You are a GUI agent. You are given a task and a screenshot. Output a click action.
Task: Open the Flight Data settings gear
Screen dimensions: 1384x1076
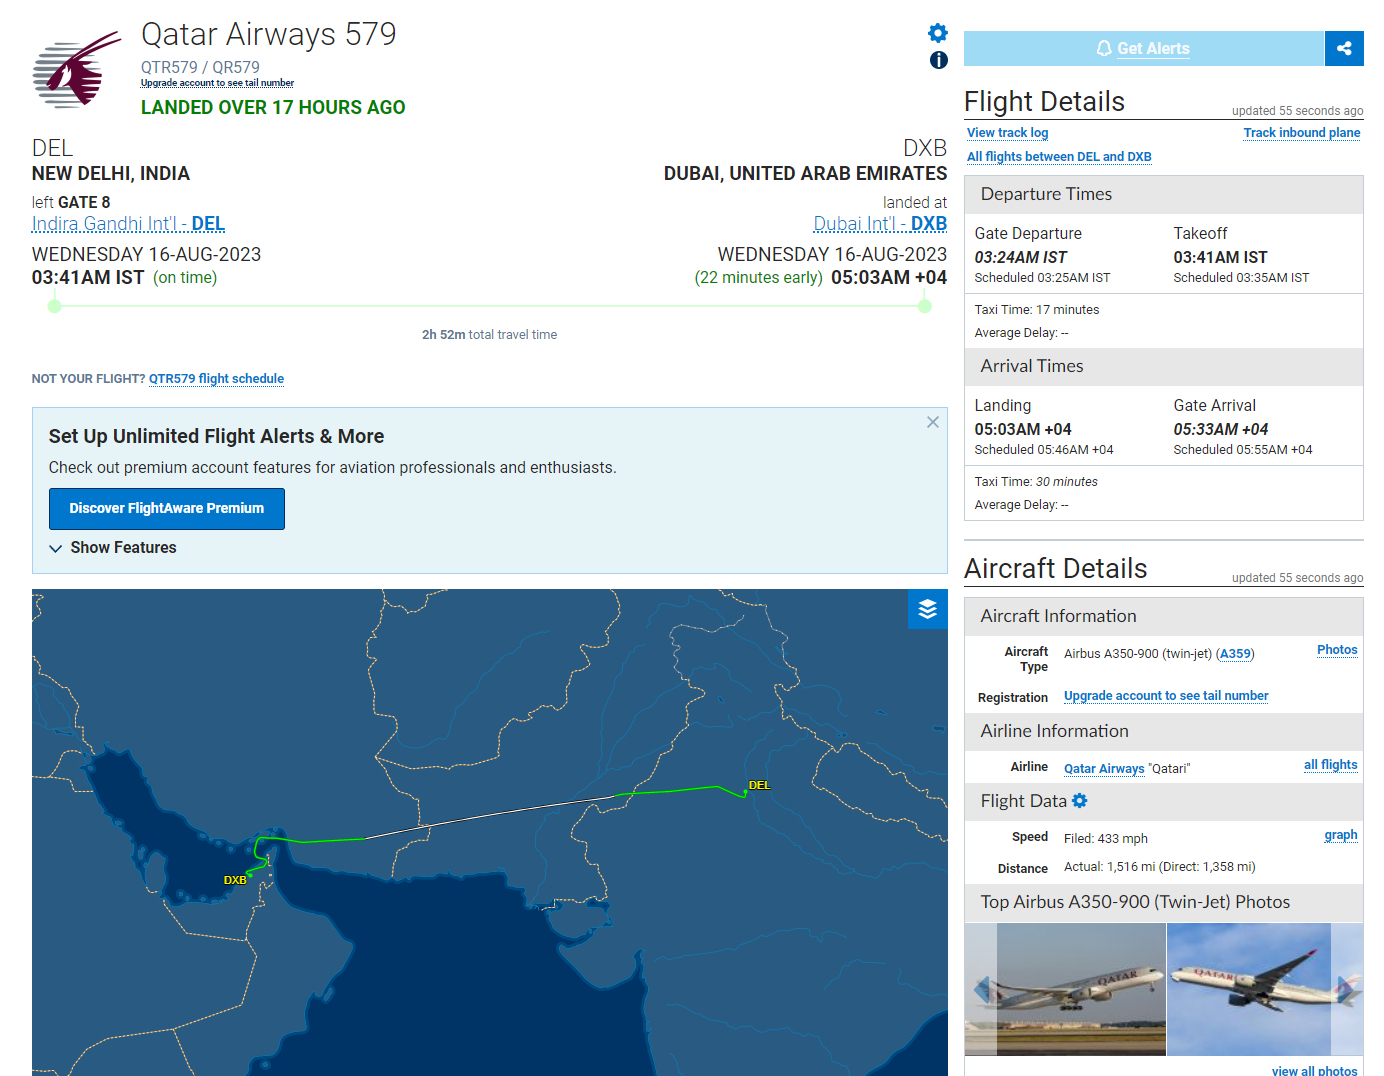tap(1079, 800)
